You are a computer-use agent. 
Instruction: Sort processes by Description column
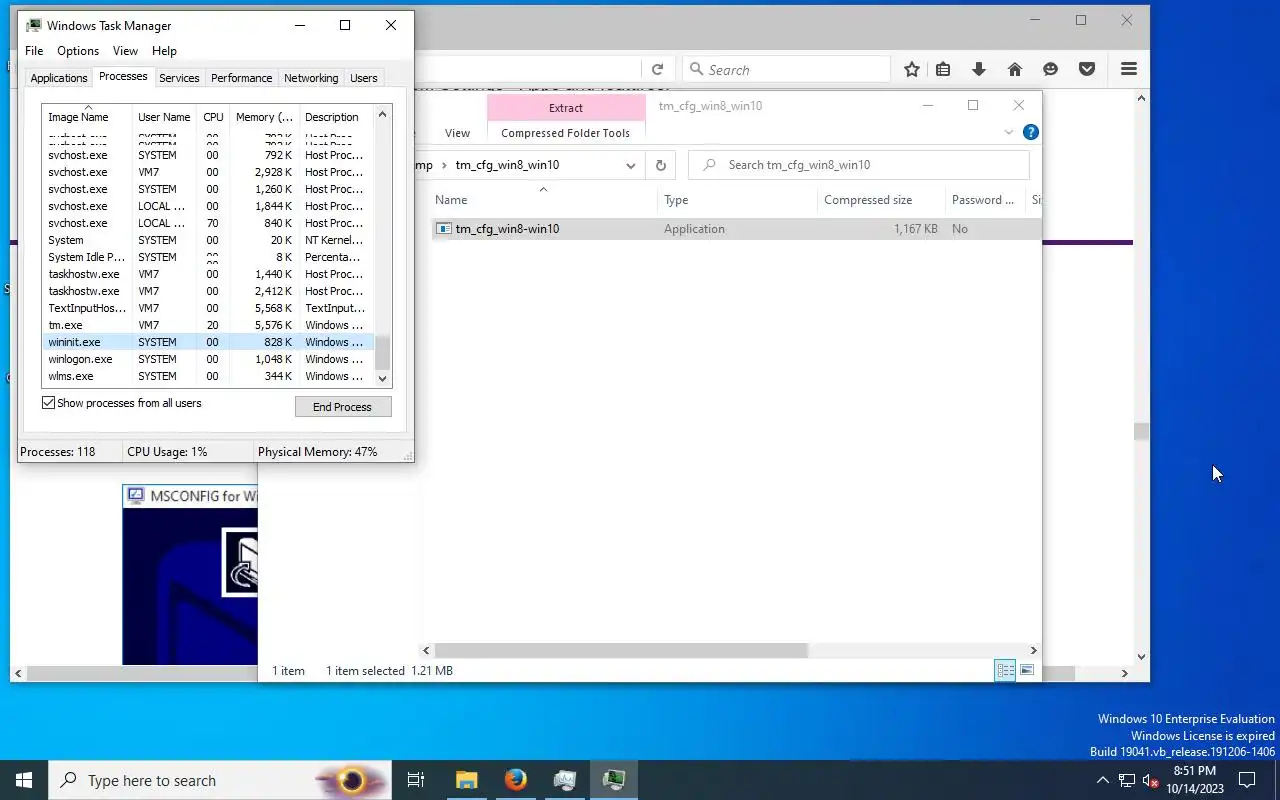click(x=336, y=117)
